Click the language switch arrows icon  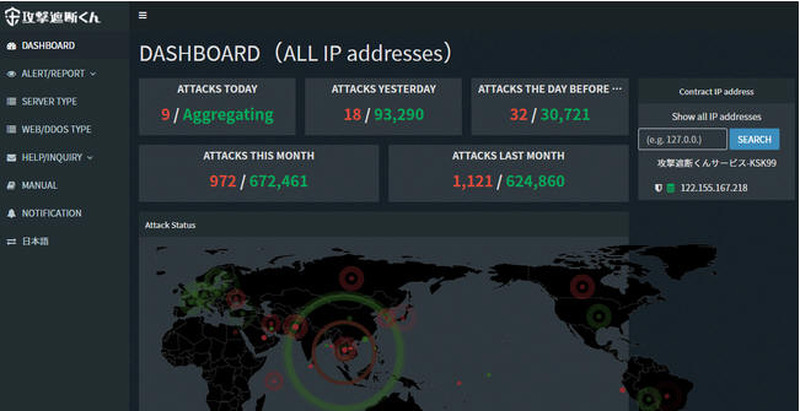pyautogui.click(x=11, y=242)
